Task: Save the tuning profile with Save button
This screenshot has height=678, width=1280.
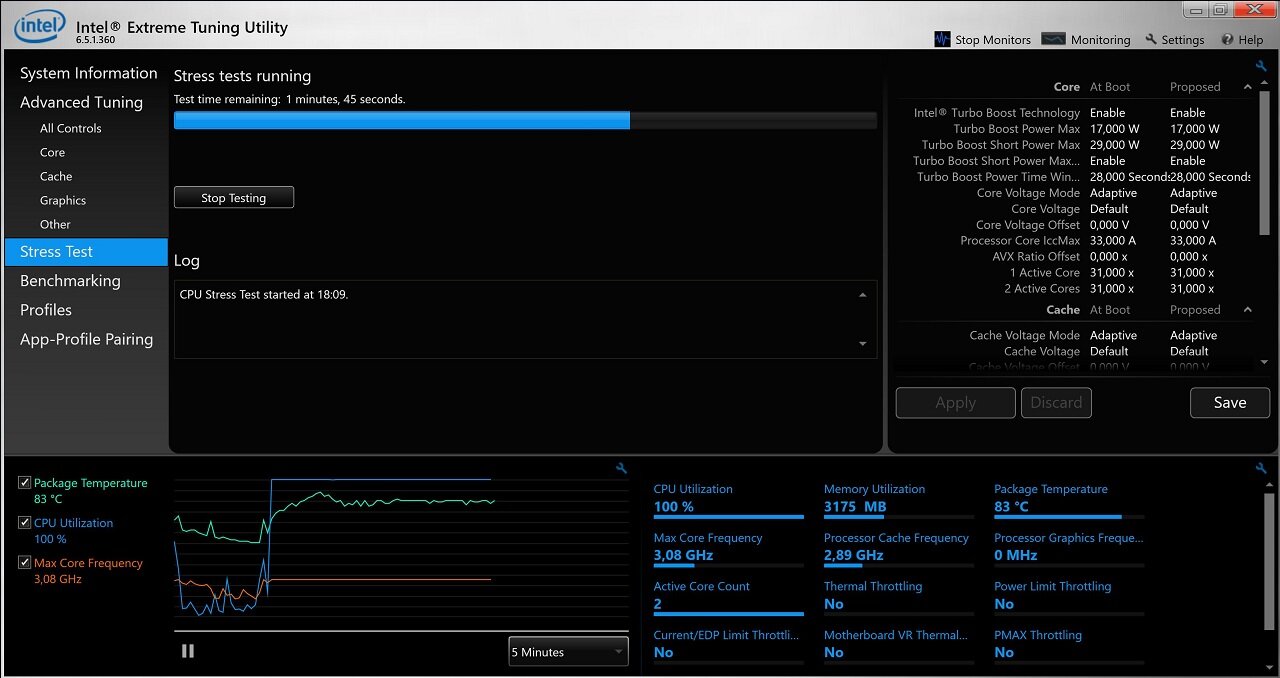Action: [x=1230, y=403]
